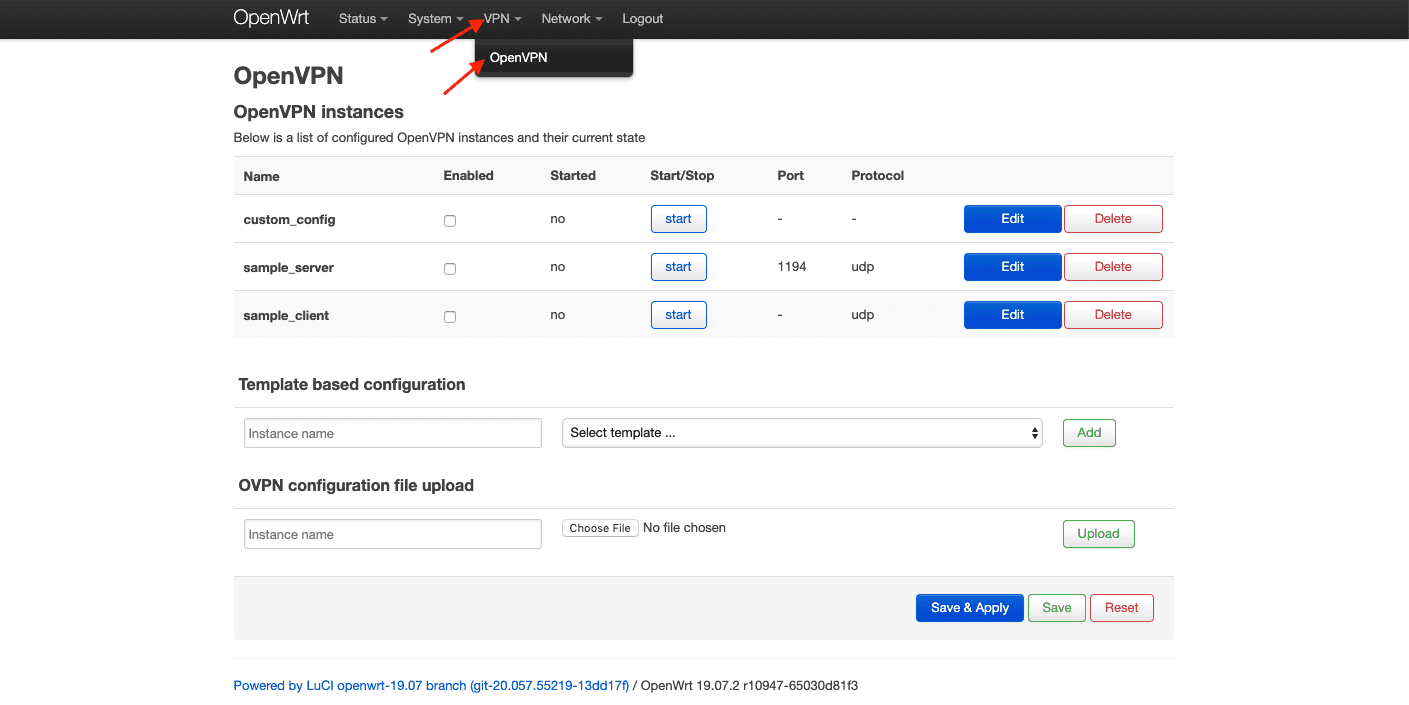Start the sample_server instance

click(x=678, y=267)
